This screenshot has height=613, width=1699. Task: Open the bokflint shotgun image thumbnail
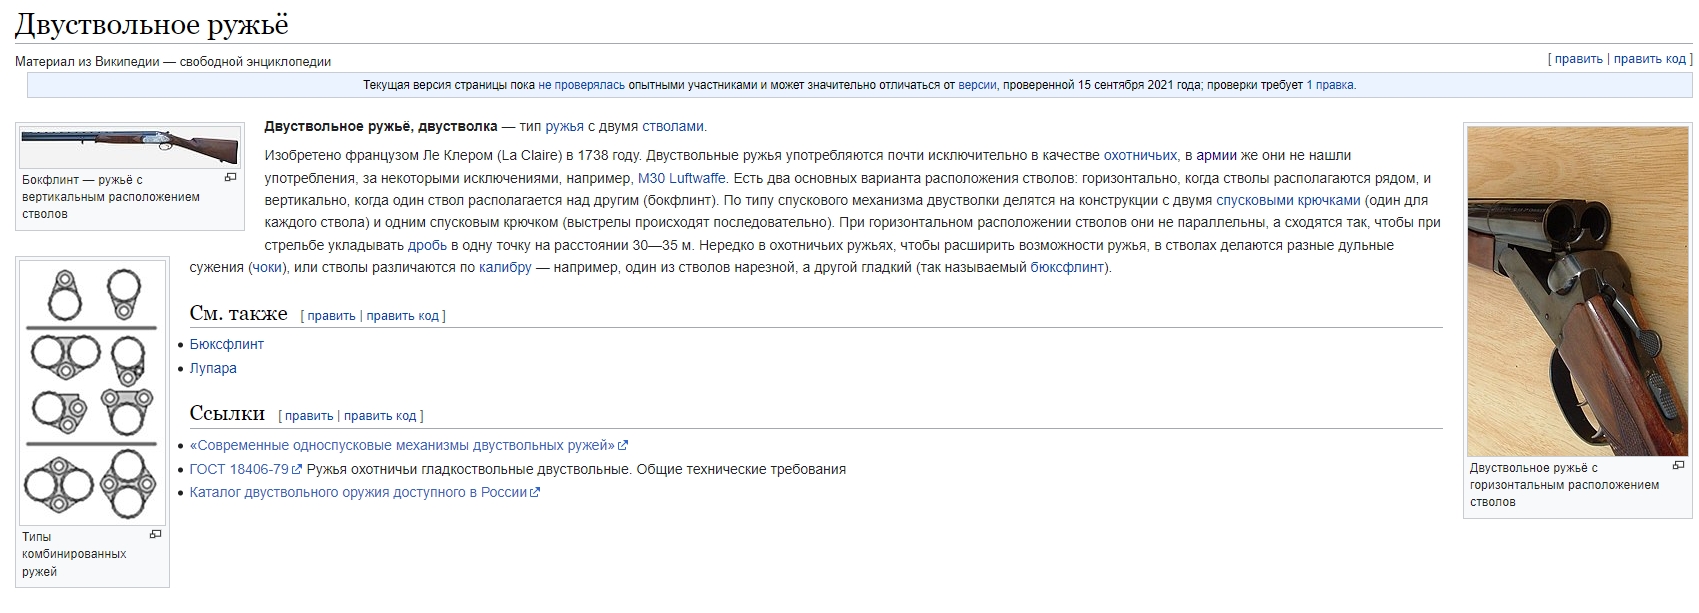130,147
